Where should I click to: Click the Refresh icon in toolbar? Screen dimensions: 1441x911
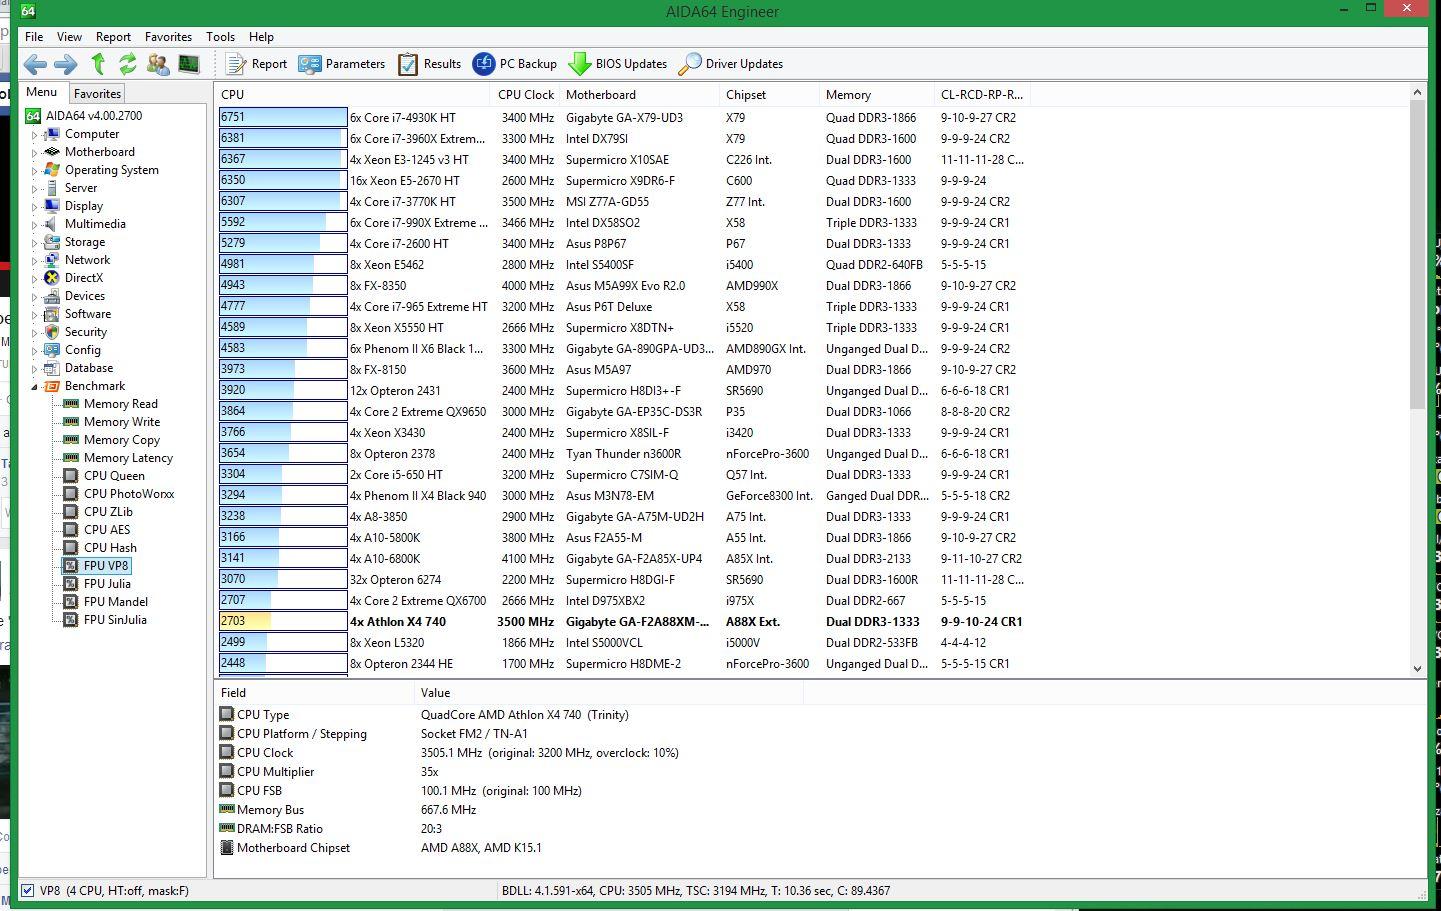(x=127, y=64)
